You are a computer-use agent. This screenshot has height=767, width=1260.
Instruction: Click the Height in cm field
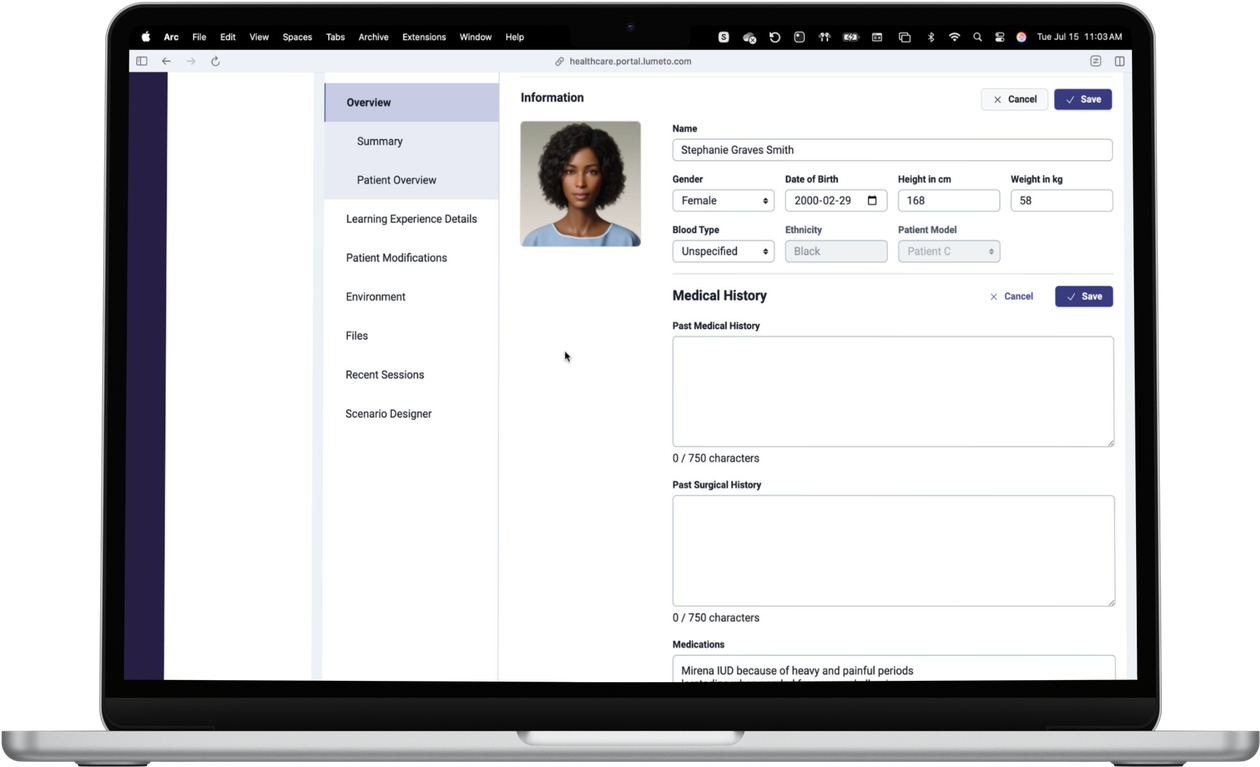(949, 200)
